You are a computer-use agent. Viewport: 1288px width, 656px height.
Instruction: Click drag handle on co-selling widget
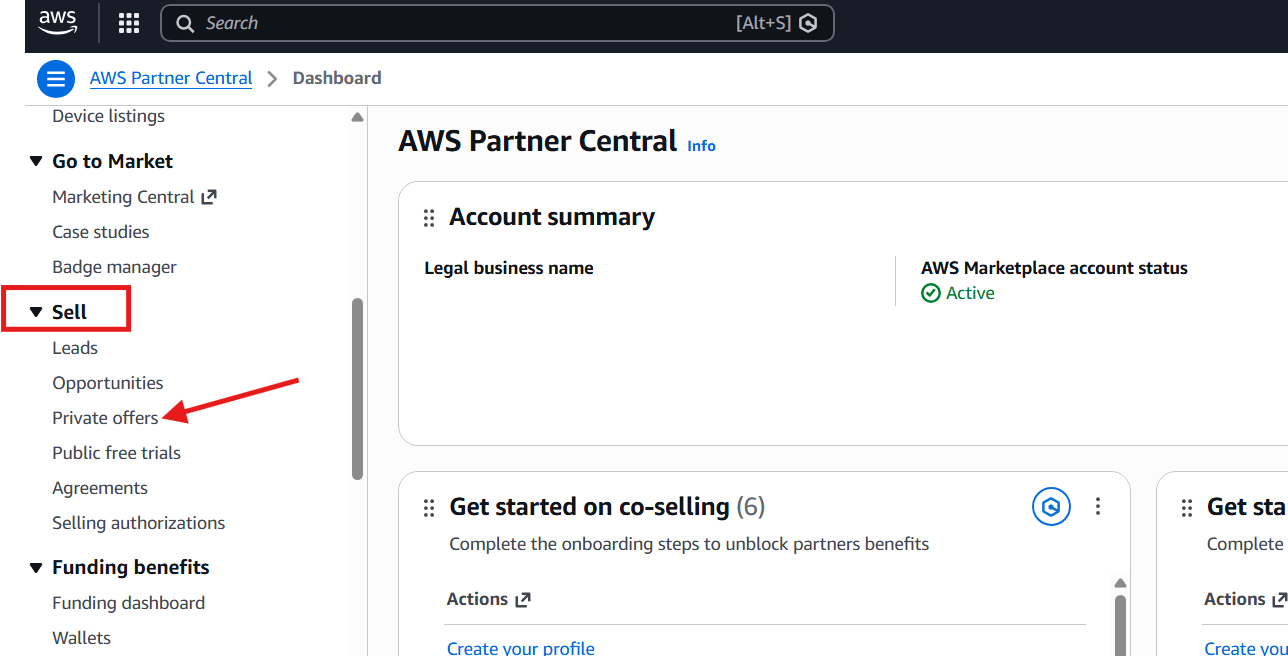pyautogui.click(x=429, y=508)
